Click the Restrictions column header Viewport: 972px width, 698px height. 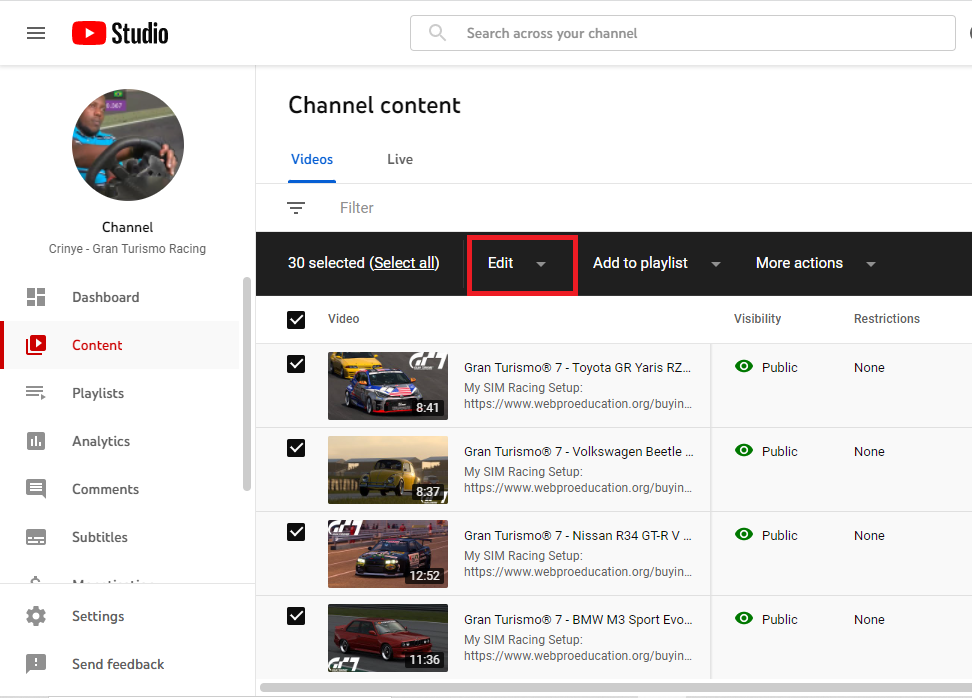(887, 319)
